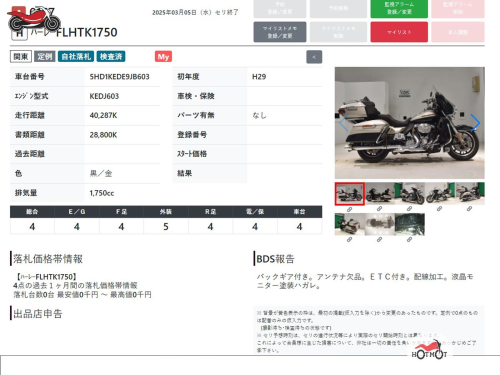Click the red My badge
500x375 pixels.
click(163, 57)
